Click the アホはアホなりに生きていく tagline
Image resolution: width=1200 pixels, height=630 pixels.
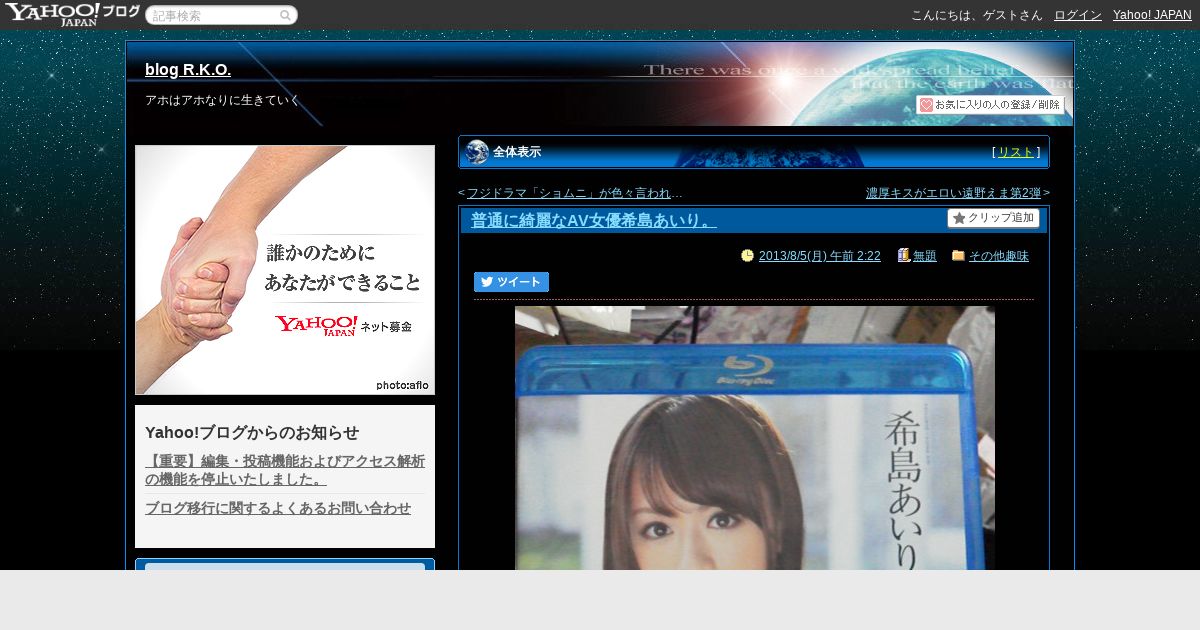pos(222,101)
